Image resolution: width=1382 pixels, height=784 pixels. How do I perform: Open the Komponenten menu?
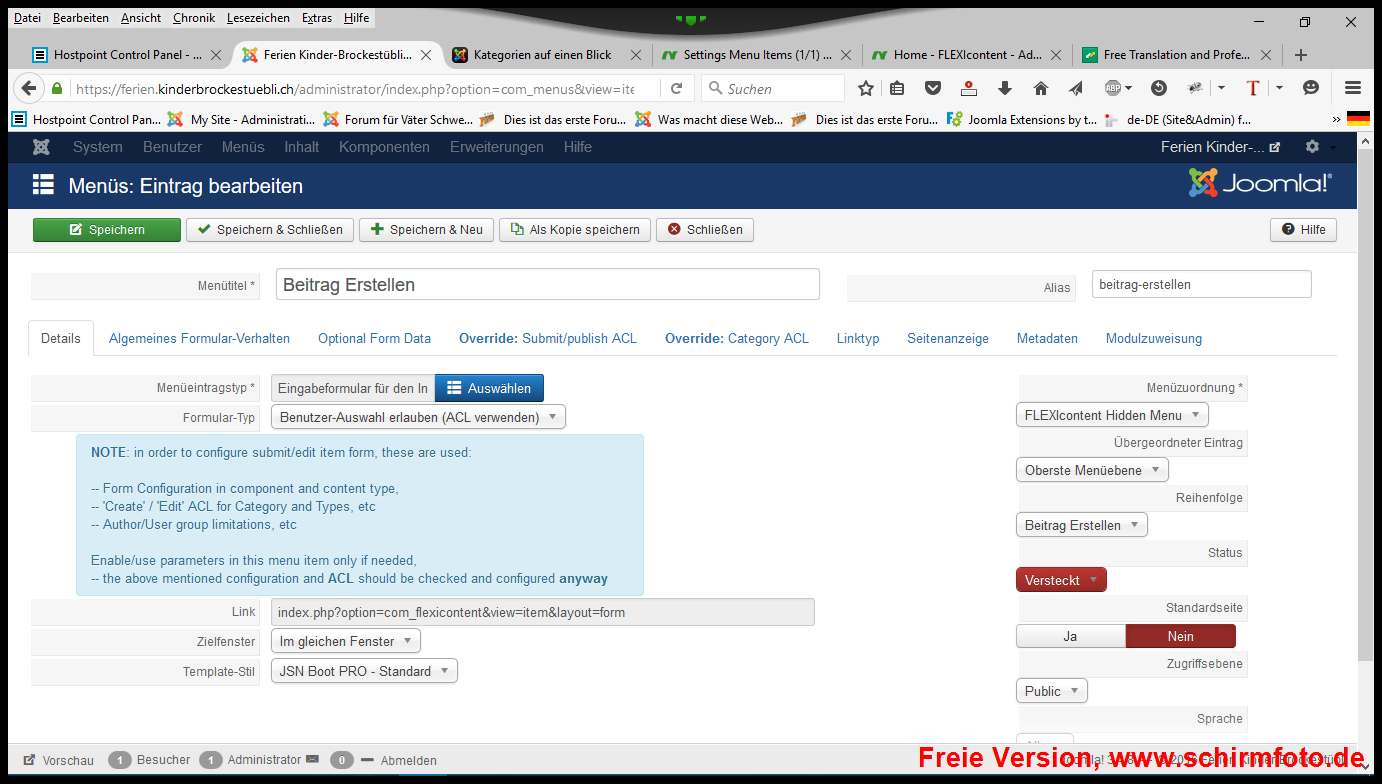384,147
